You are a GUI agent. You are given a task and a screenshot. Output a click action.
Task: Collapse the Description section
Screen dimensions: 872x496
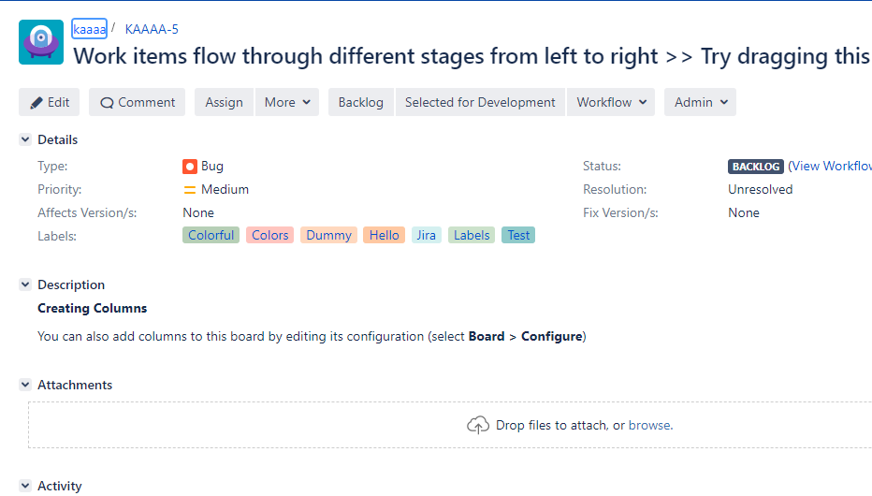pos(25,285)
